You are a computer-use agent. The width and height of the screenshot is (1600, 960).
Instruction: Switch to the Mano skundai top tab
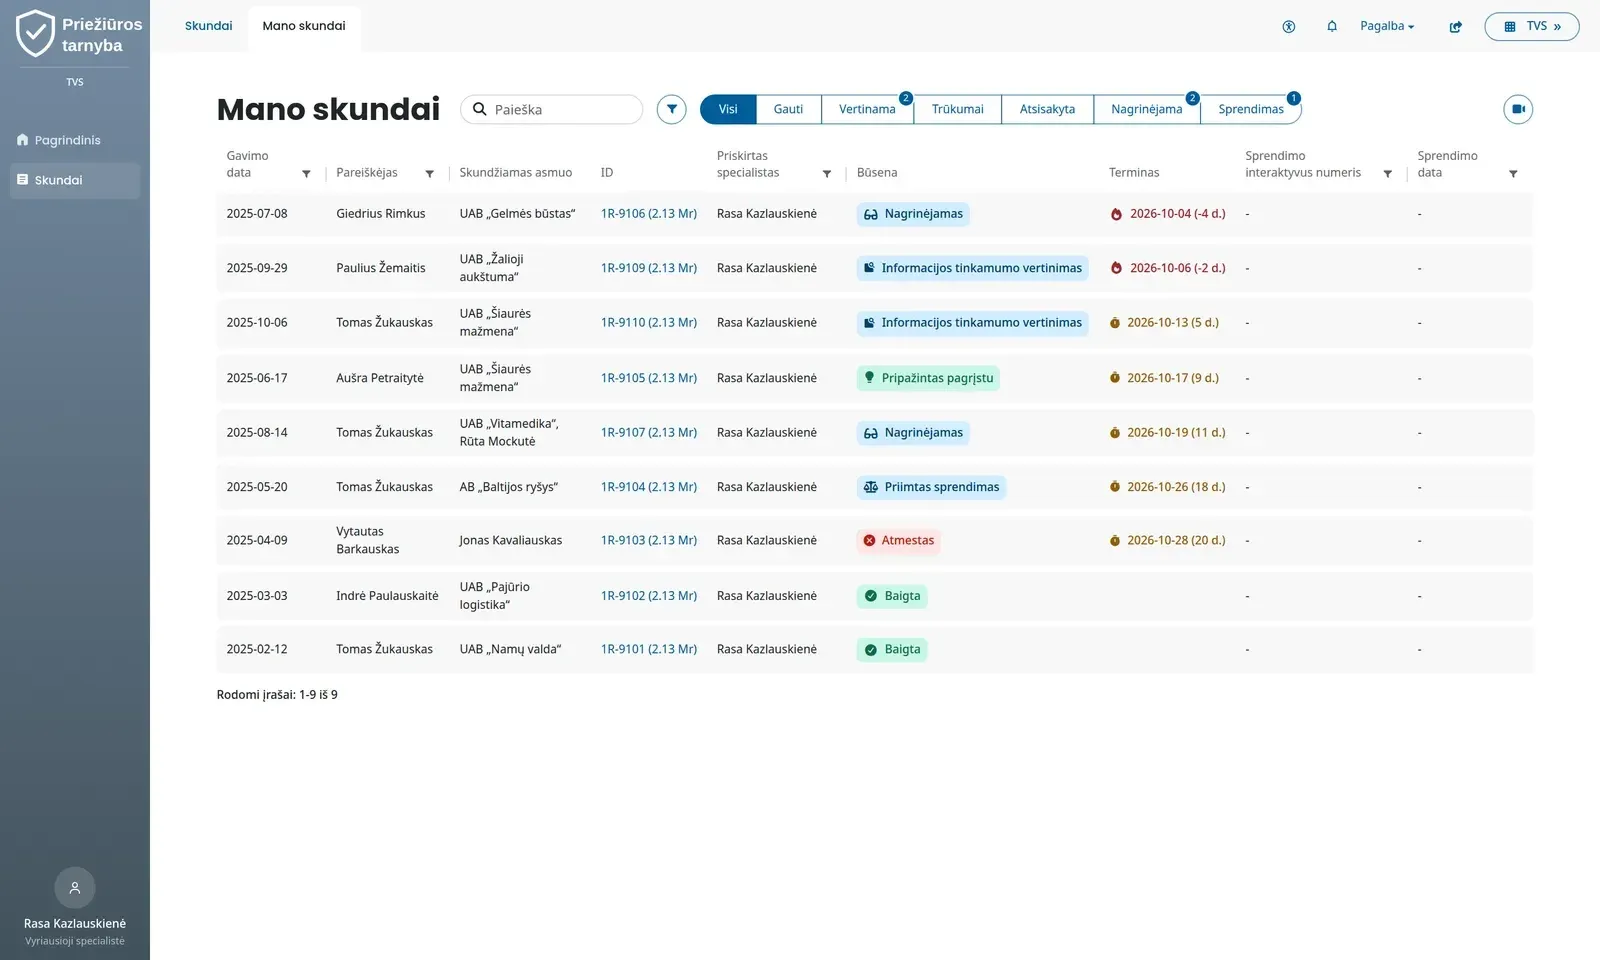pos(304,26)
